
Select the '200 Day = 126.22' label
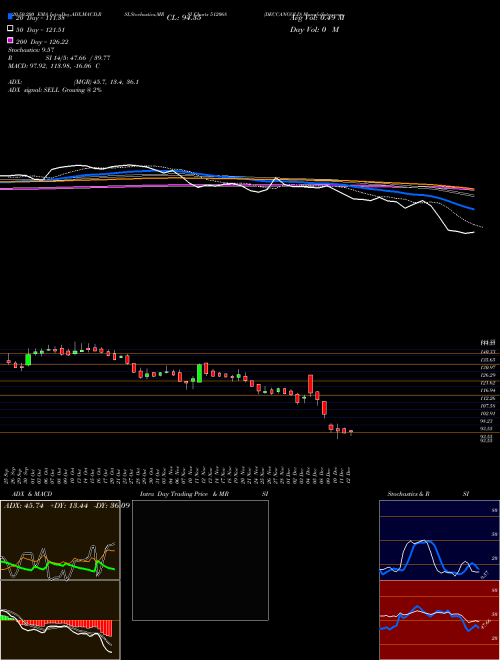42,42
